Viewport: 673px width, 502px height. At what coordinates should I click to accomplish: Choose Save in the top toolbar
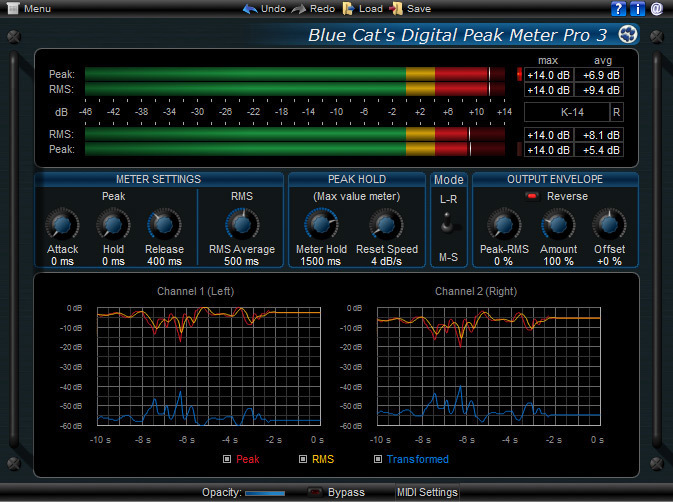click(x=419, y=9)
